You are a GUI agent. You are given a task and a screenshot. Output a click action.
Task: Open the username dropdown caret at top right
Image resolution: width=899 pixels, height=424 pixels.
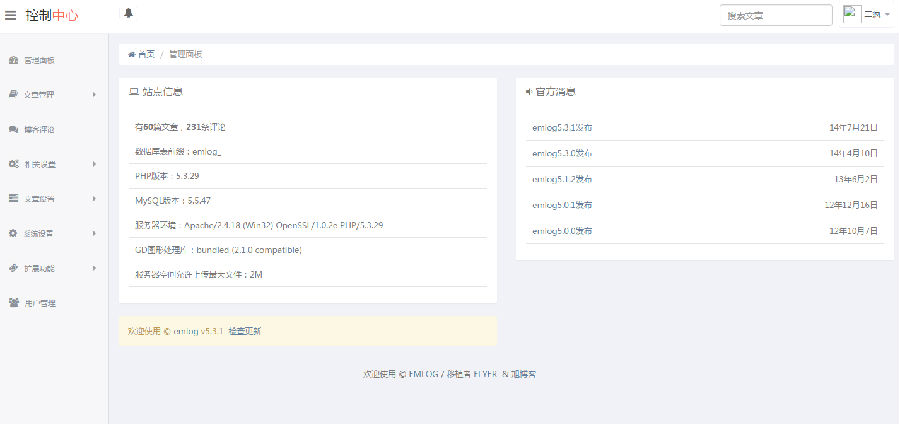(887, 15)
